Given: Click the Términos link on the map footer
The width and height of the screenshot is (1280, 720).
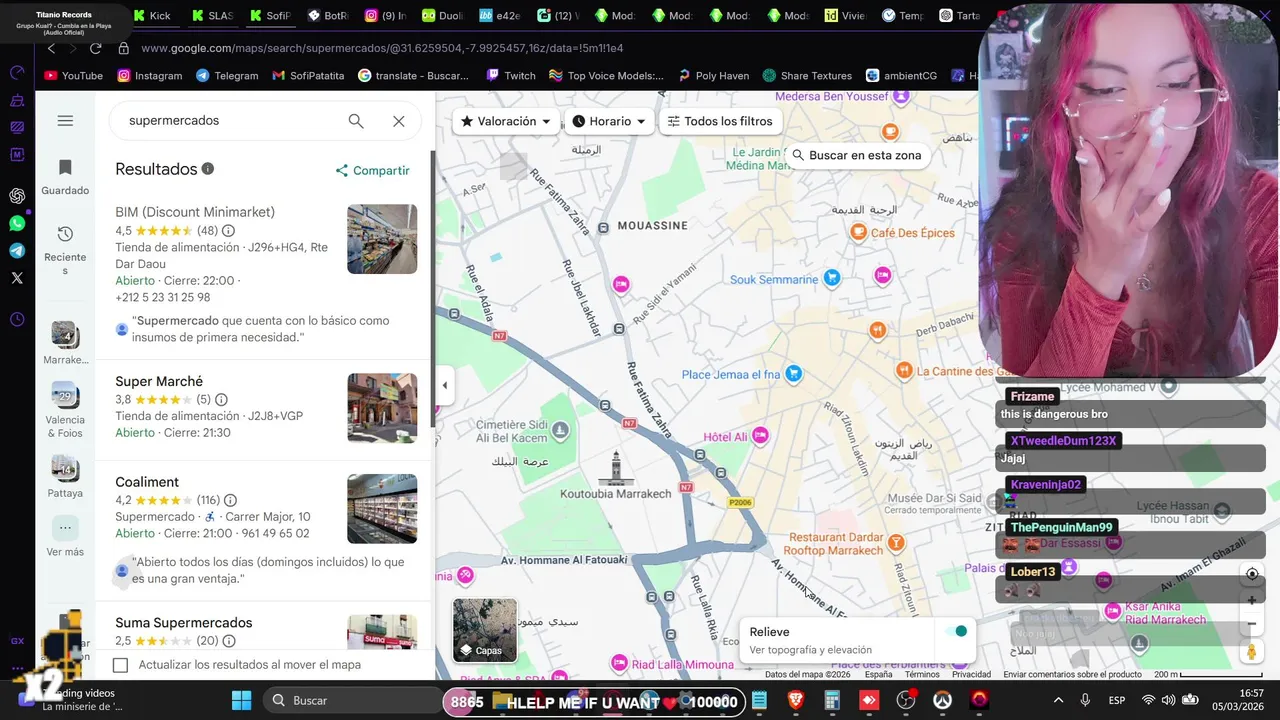Looking at the screenshot, I should [x=922, y=674].
